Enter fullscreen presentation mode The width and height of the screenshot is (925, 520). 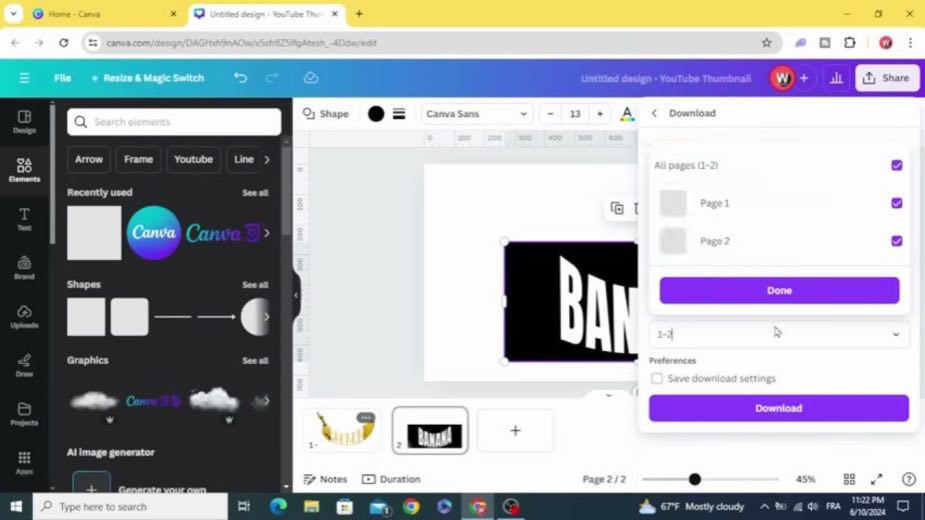coord(877,479)
